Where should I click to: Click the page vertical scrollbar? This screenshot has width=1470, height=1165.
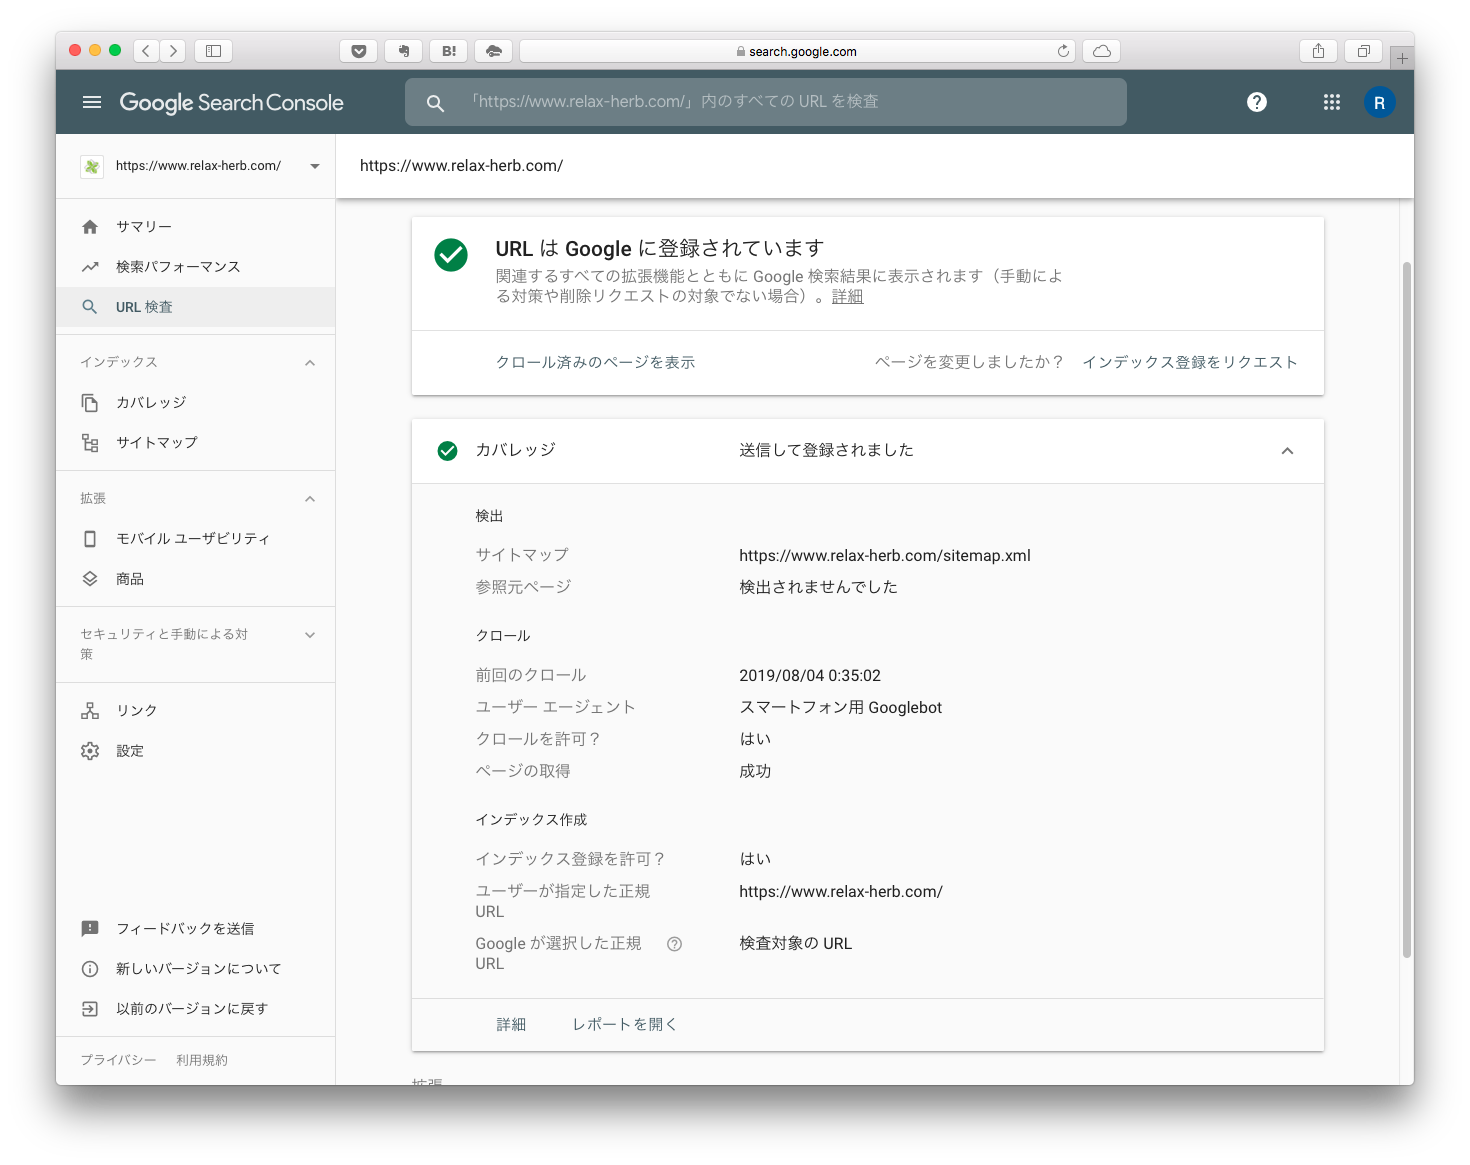1407,610
